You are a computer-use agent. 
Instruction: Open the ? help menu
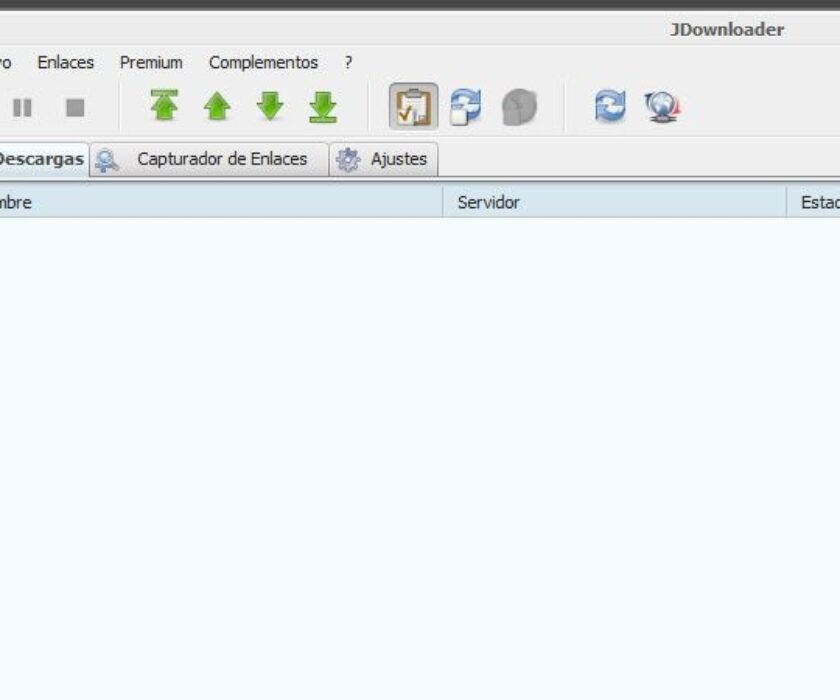(x=349, y=63)
